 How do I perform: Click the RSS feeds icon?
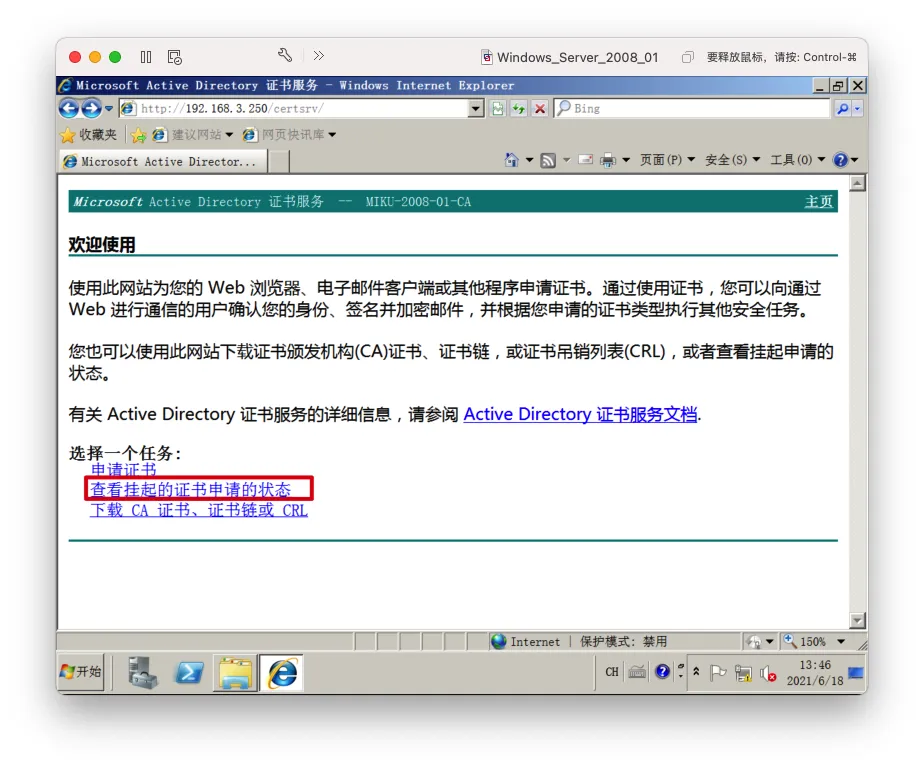tap(548, 160)
